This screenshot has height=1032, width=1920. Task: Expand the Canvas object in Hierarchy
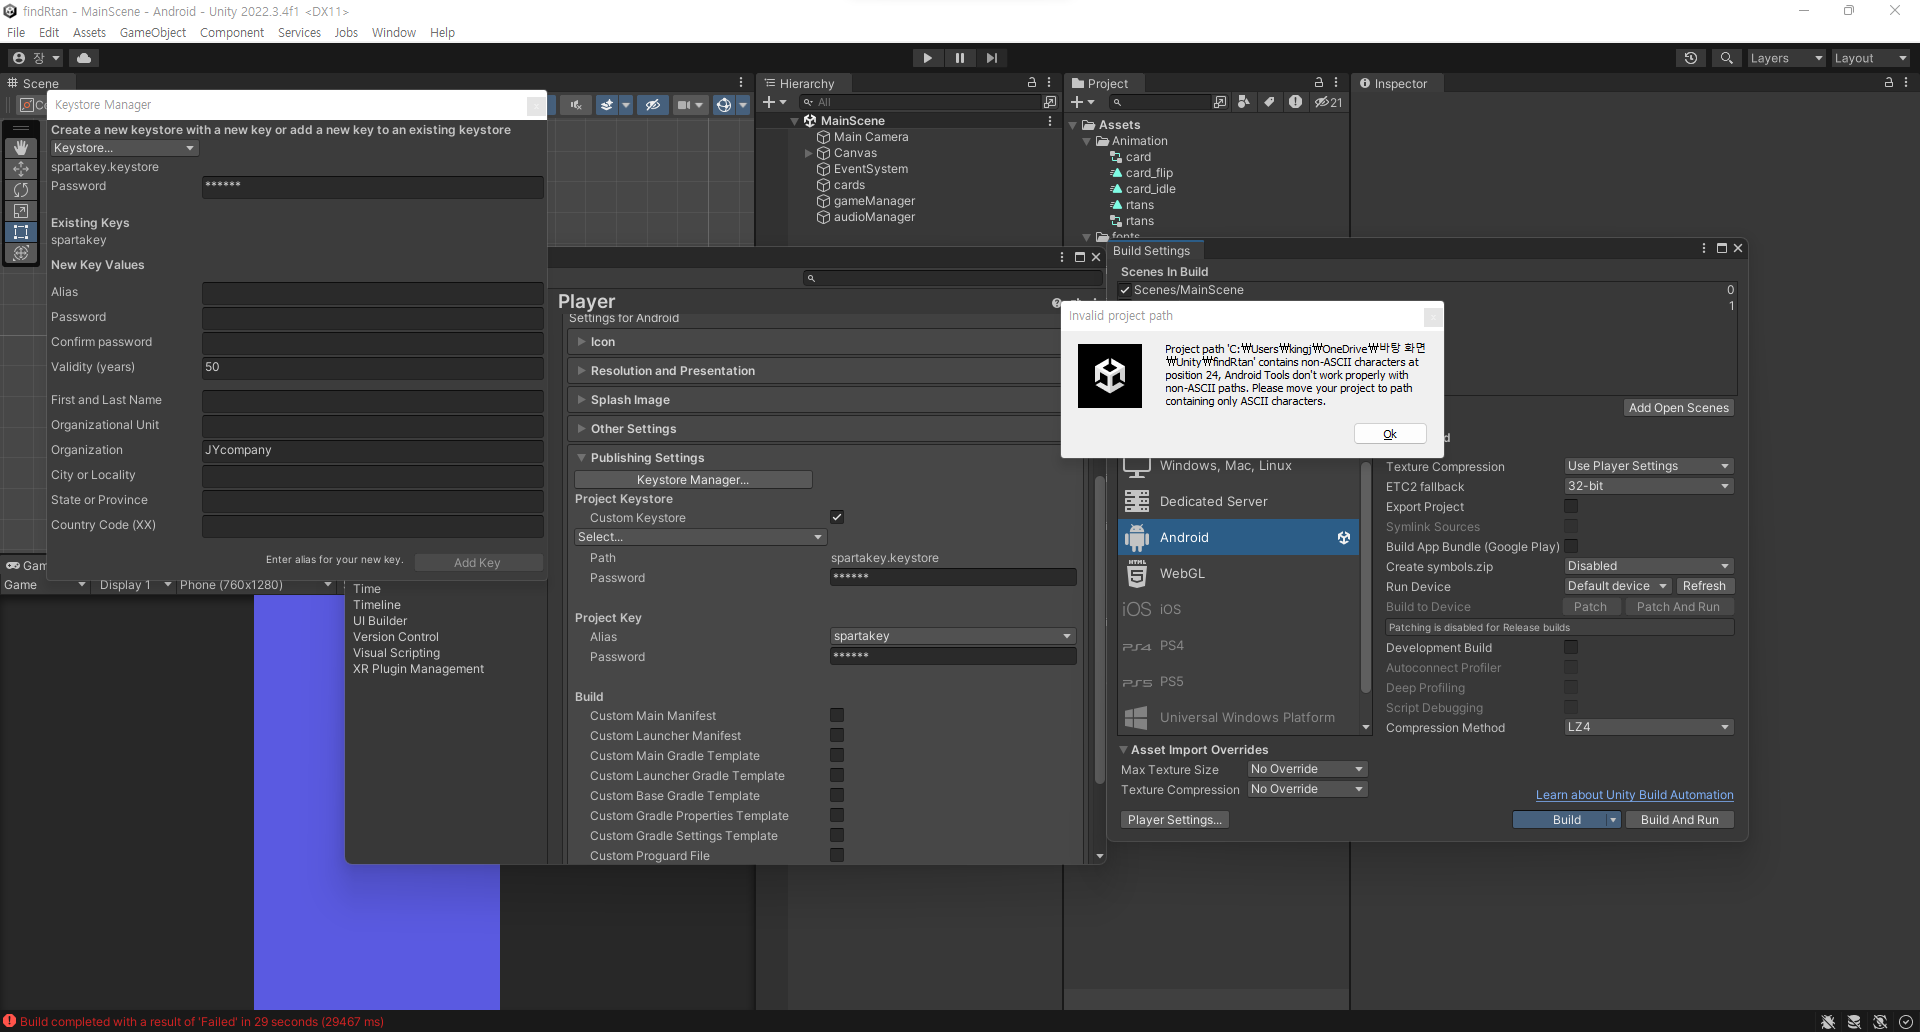(x=808, y=153)
